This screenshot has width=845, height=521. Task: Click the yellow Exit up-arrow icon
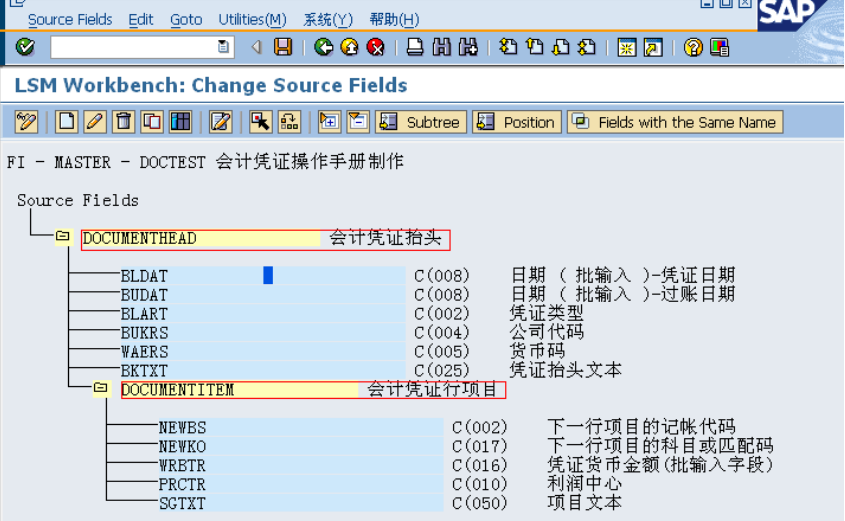click(350, 47)
